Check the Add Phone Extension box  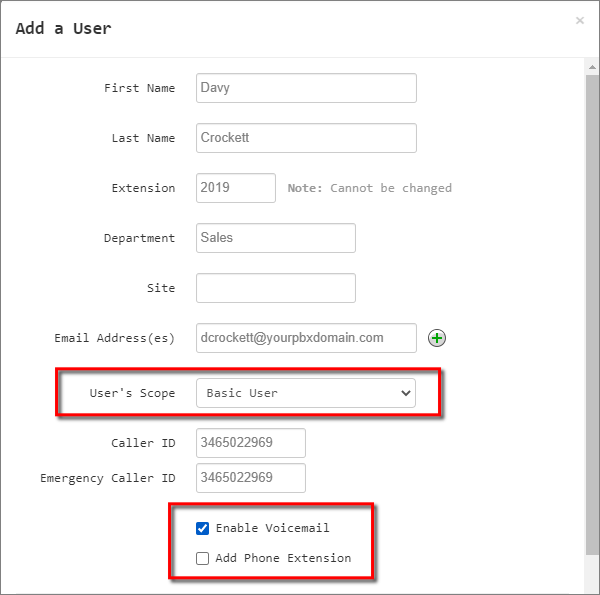pyautogui.click(x=202, y=558)
